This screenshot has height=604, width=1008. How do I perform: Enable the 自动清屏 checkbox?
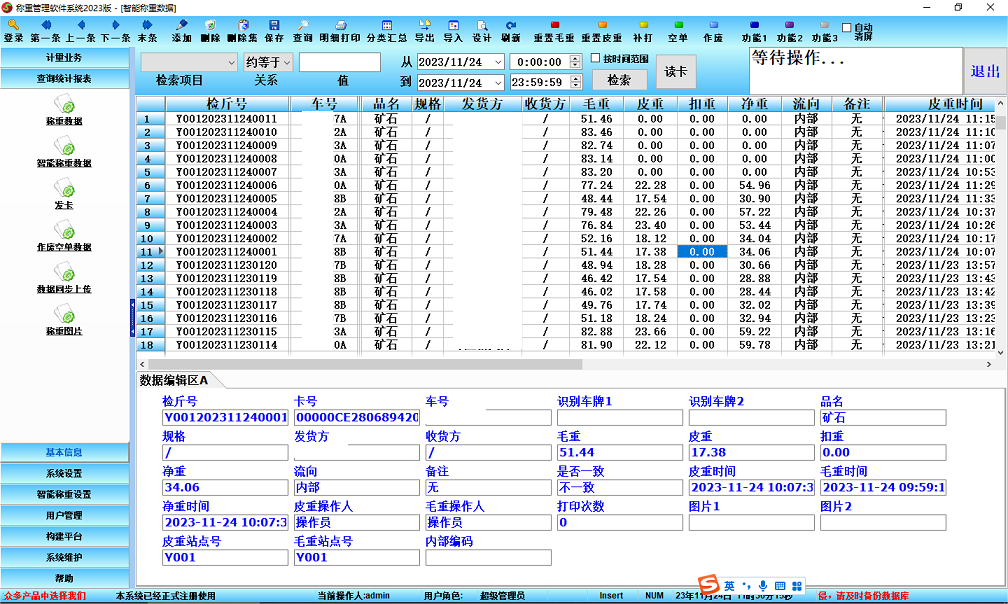[x=847, y=28]
